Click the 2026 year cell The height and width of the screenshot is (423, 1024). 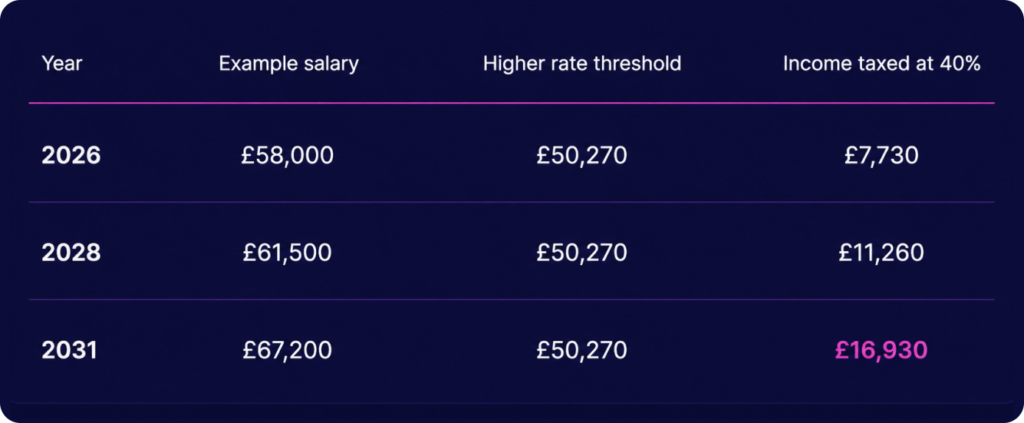point(71,155)
